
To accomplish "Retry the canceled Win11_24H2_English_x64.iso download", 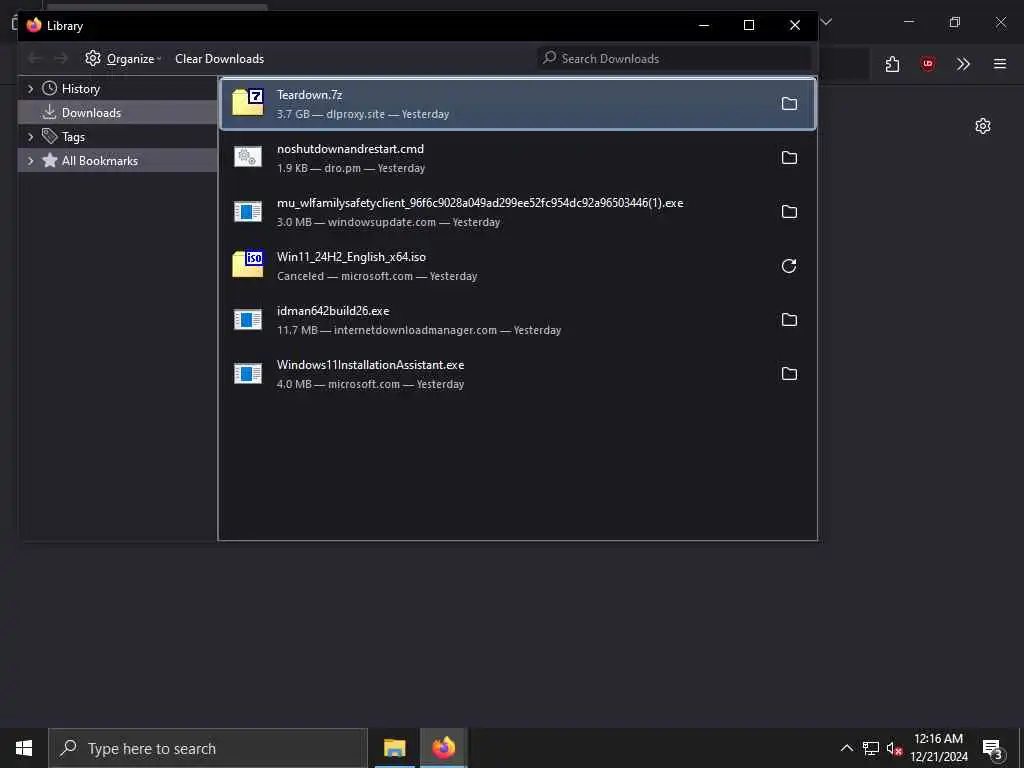I will click(789, 266).
